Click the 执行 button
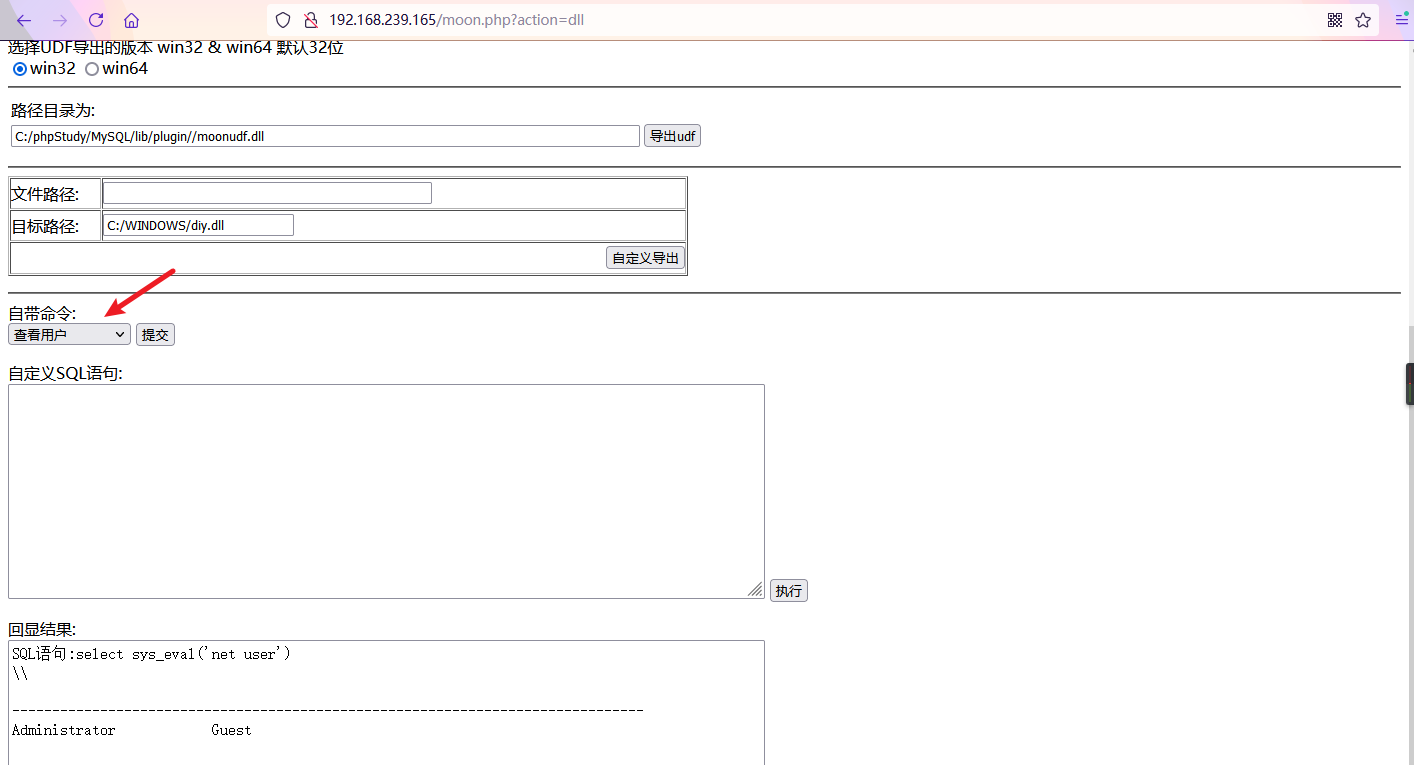This screenshot has width=1414, height=765. [788, 590]
